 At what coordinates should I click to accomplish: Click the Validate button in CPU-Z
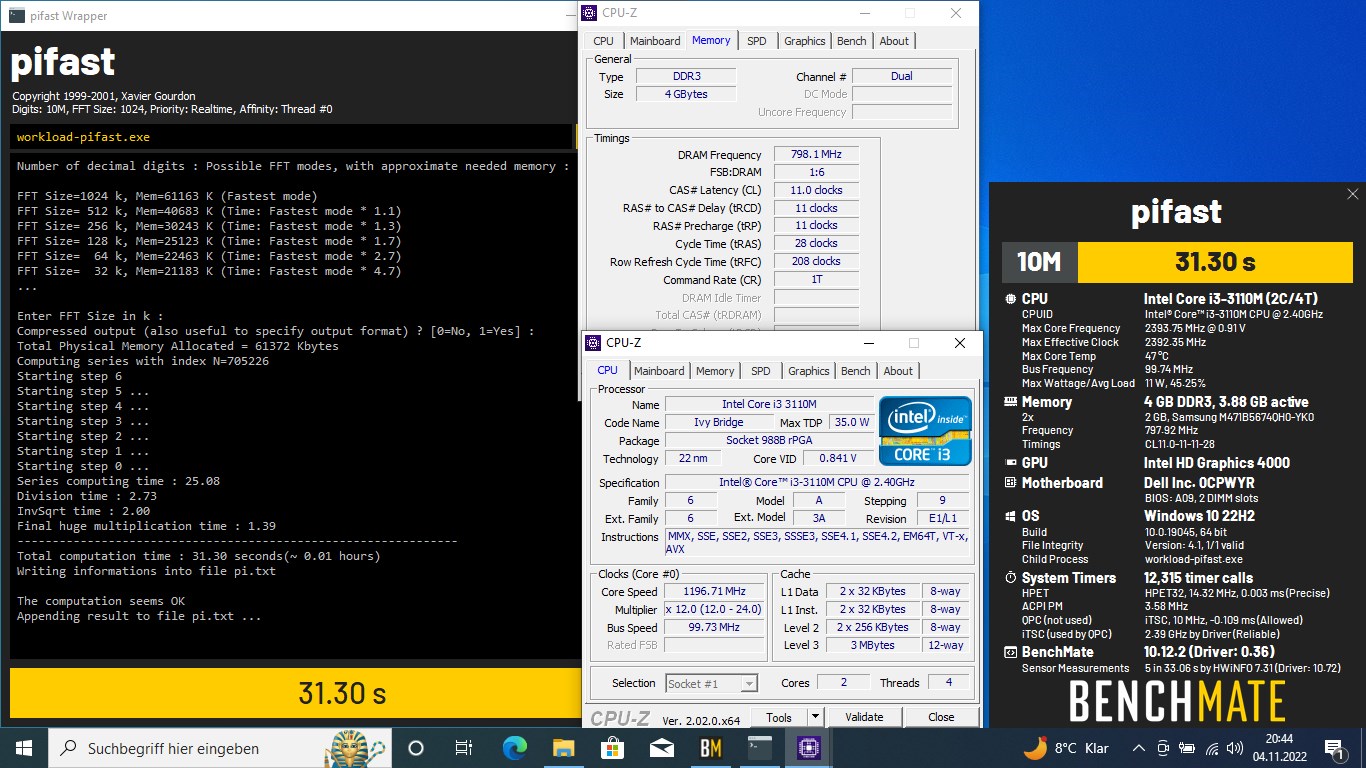[864, 717]
